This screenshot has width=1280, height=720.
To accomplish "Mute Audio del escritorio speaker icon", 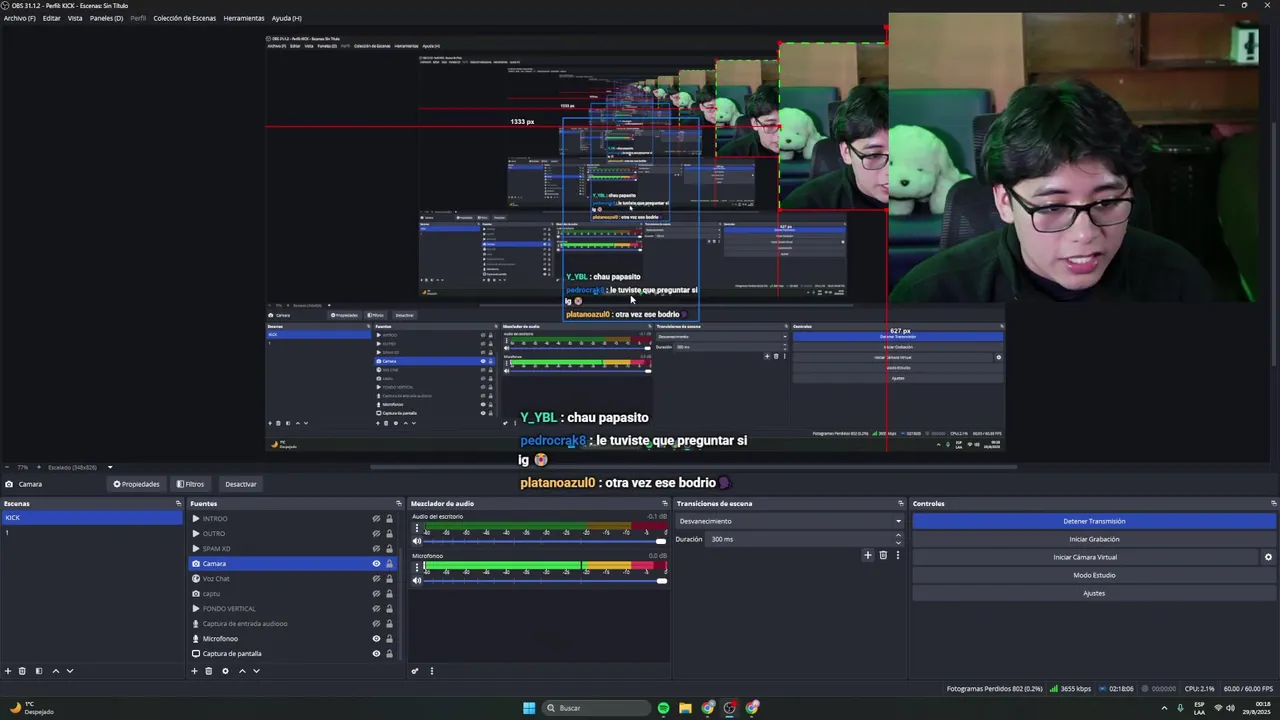I will click(417, 541).
